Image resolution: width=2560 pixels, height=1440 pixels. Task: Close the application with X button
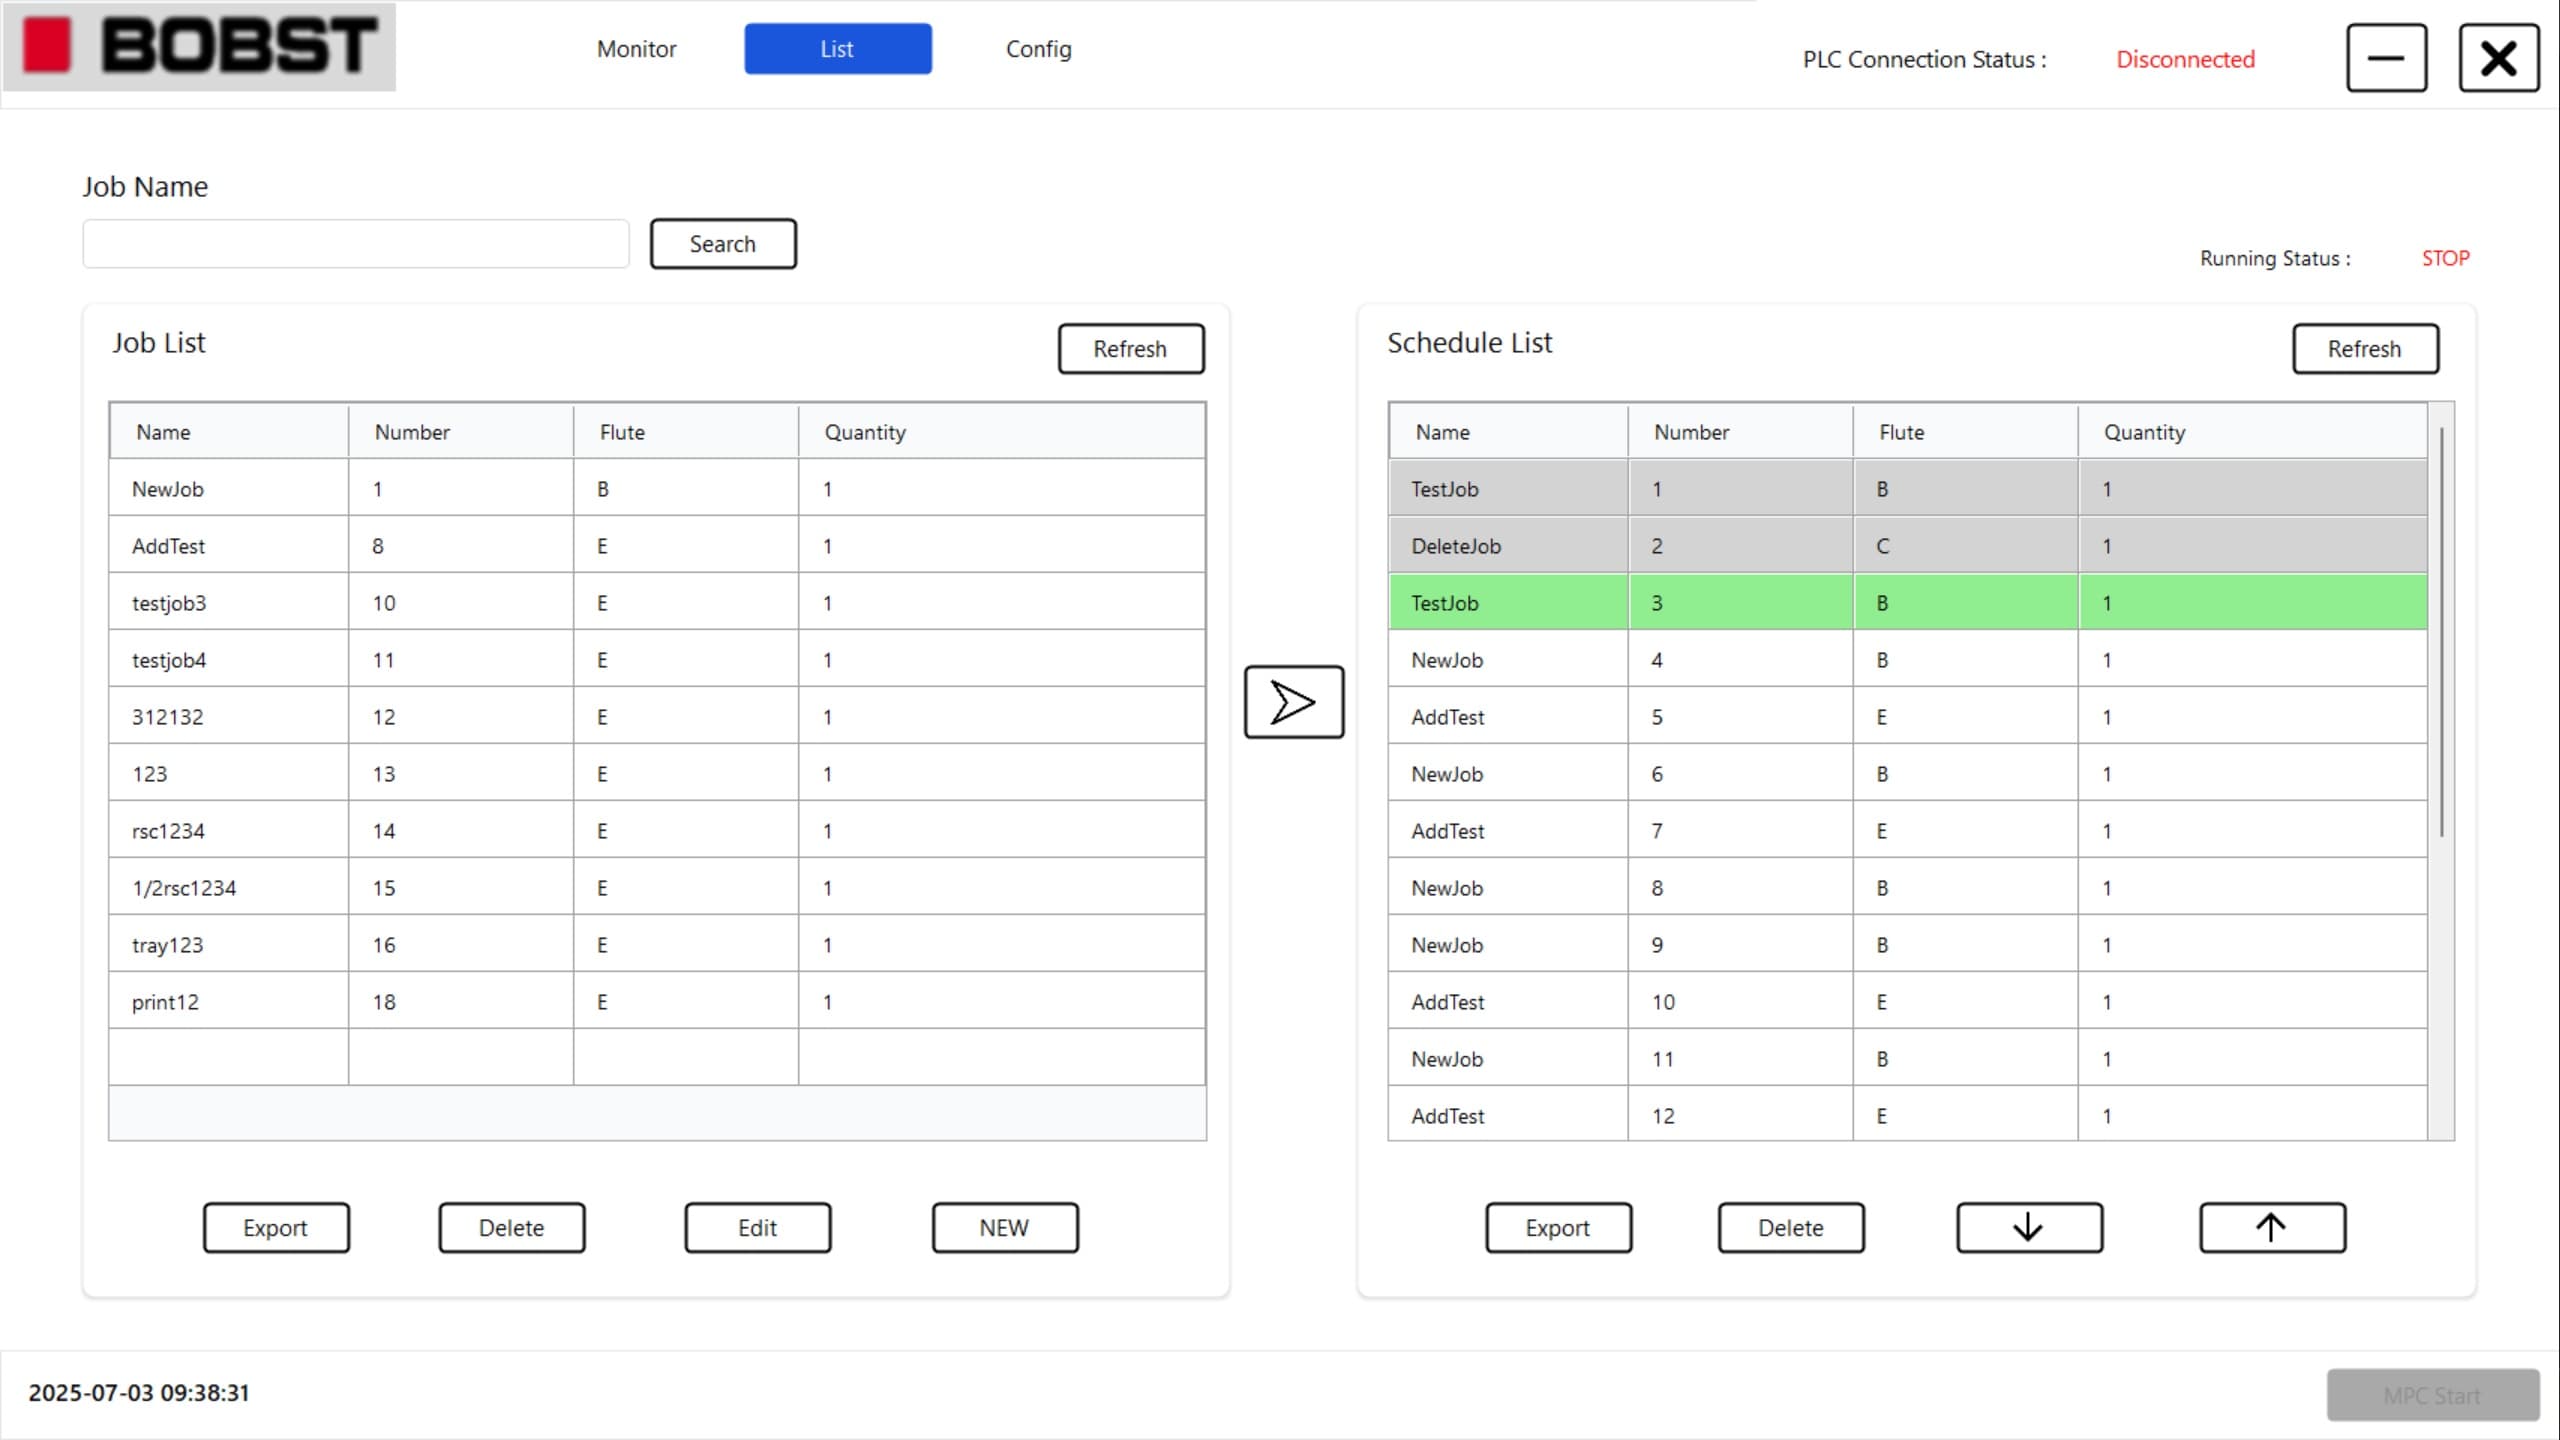point(2498,58)
